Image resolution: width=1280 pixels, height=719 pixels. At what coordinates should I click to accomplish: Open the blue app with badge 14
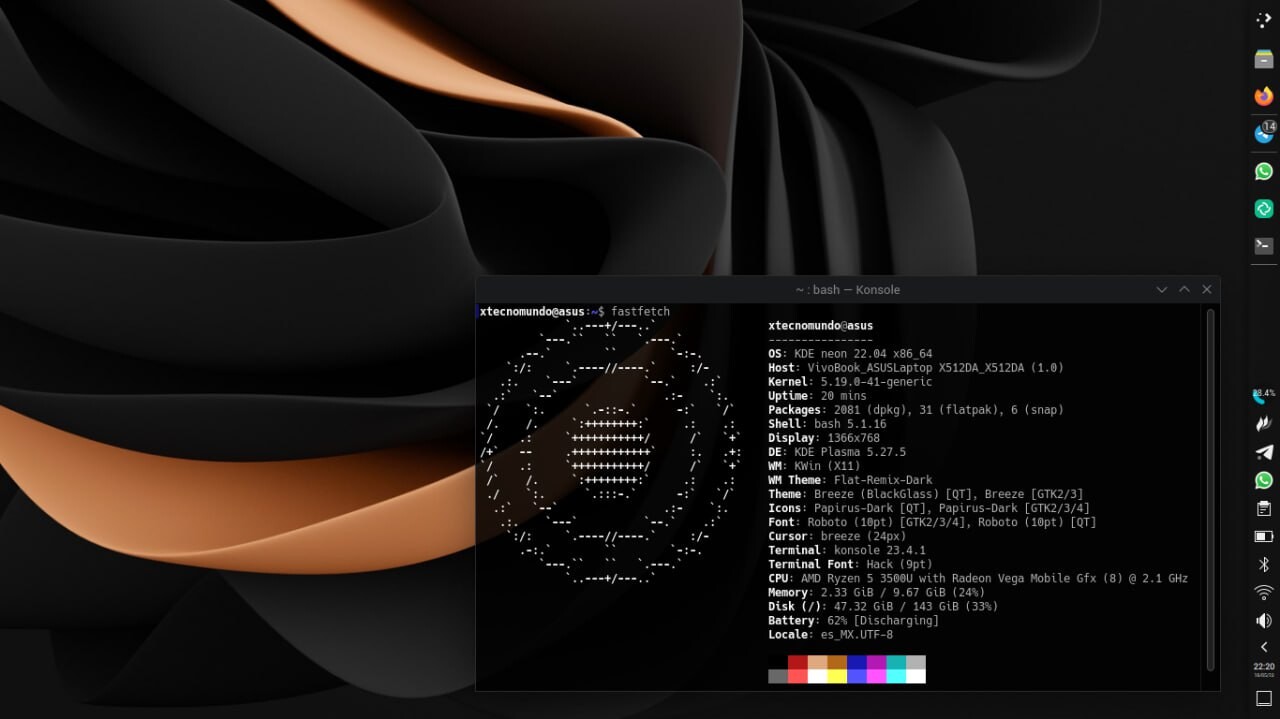(x=1264, y=133)
